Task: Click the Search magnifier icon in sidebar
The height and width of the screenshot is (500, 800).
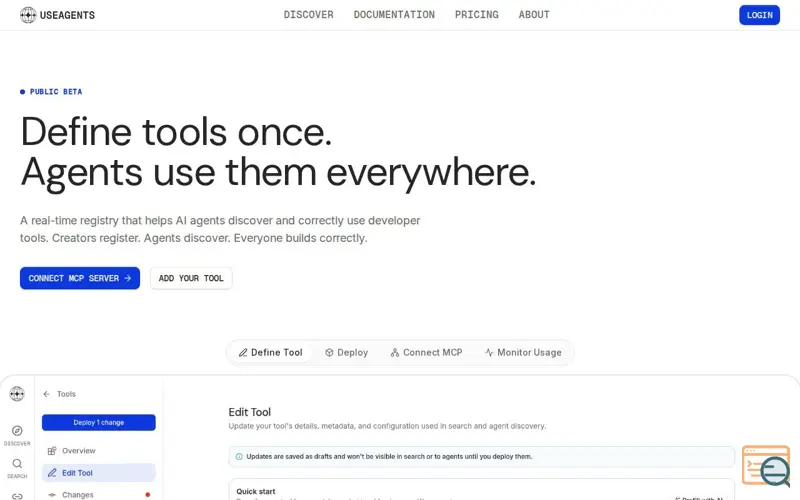Action: point(17,463)
